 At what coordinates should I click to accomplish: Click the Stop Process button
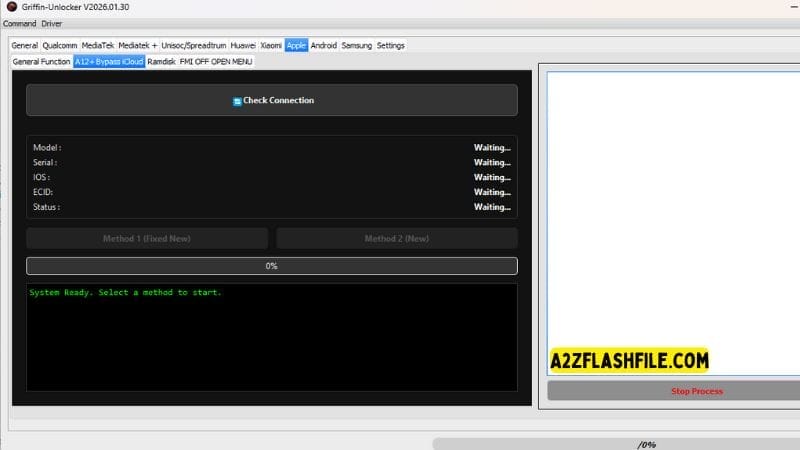673,391
